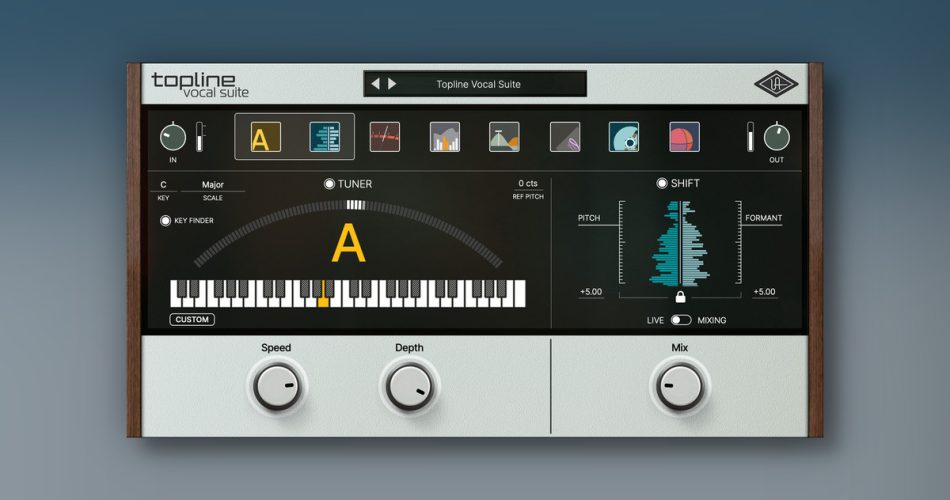This screenshot has height=500, width=950.
Task: Open the module icon with orange bars
Action: click(x=445, y=137)
